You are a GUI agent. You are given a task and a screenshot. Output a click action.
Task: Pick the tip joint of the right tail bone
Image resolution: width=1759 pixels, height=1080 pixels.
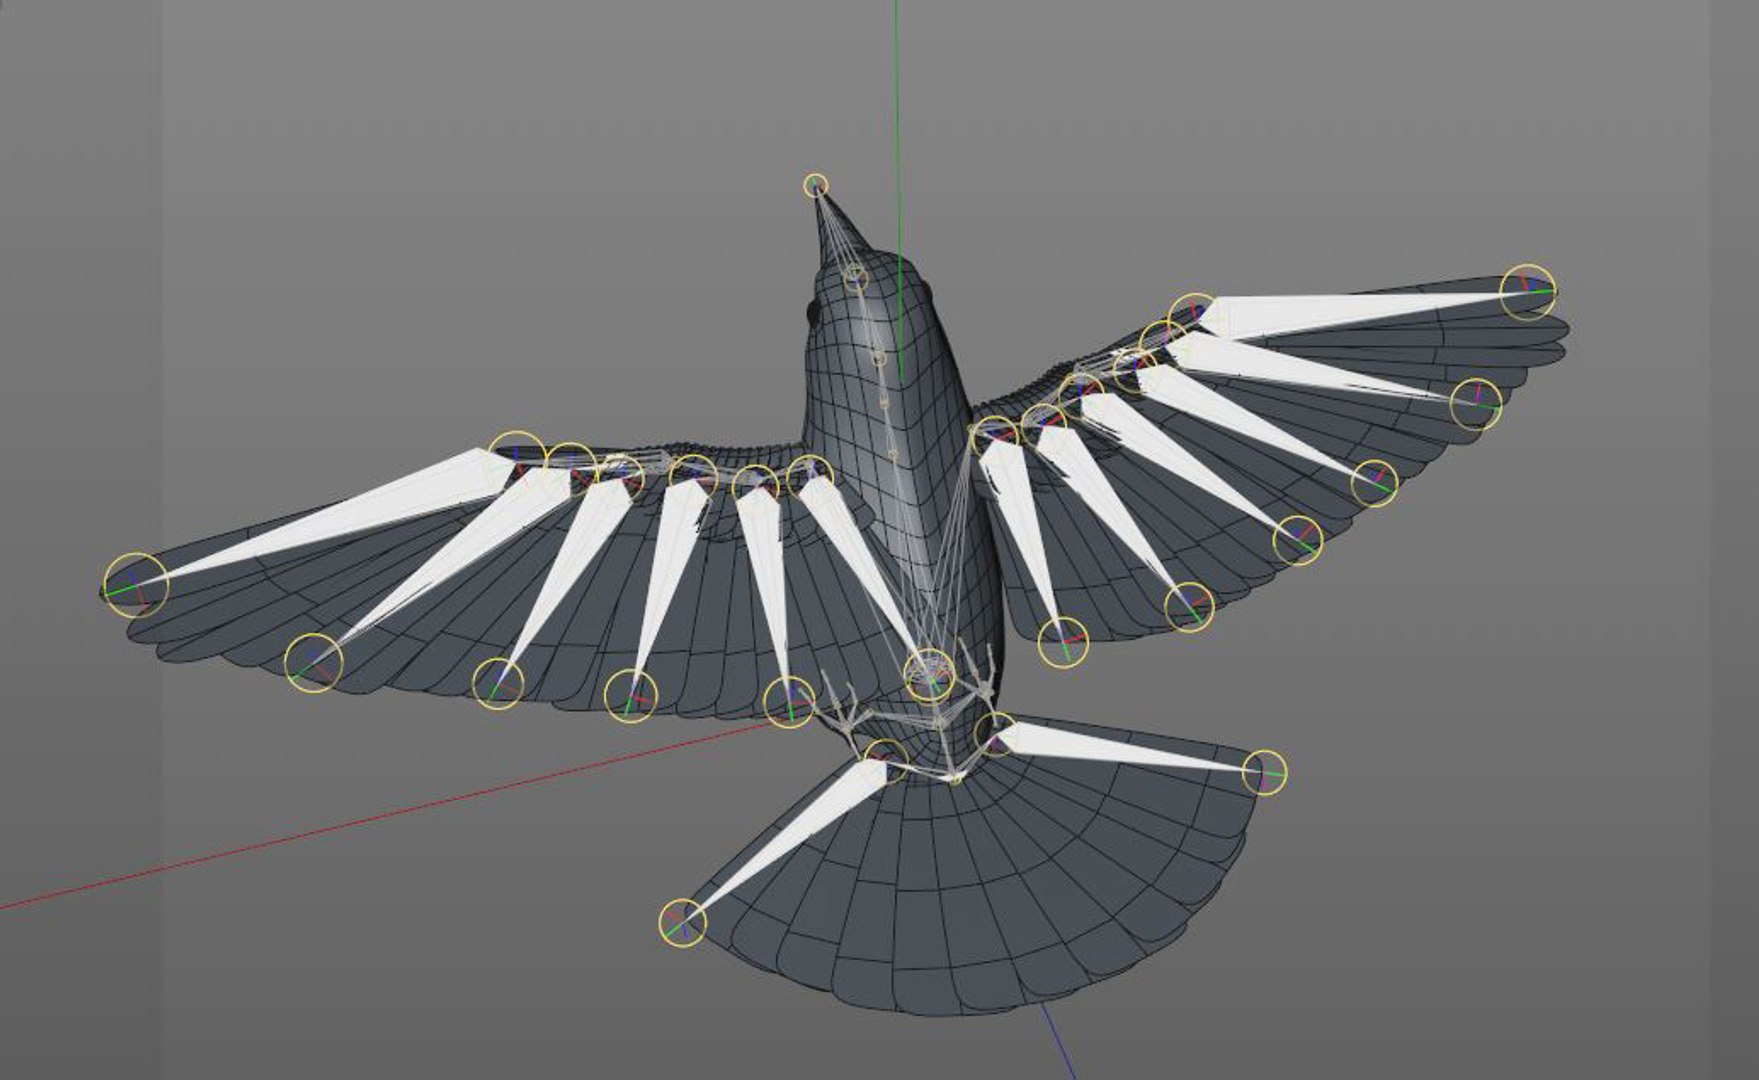click(x=1264, y=772)
